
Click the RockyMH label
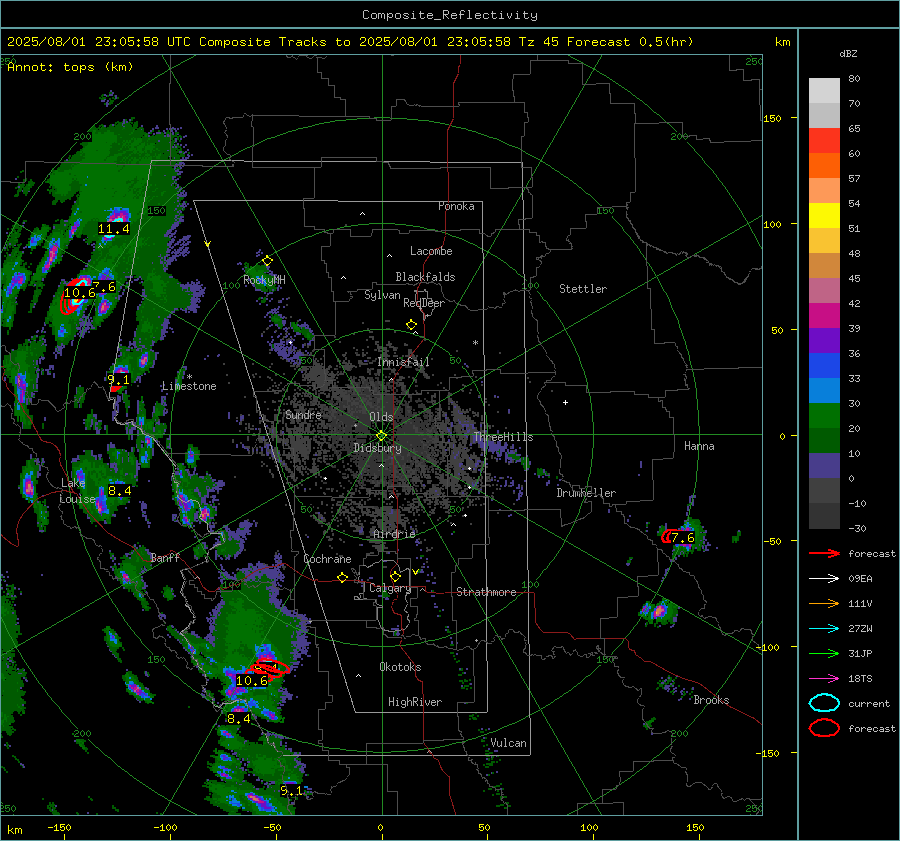coord(264,280)
